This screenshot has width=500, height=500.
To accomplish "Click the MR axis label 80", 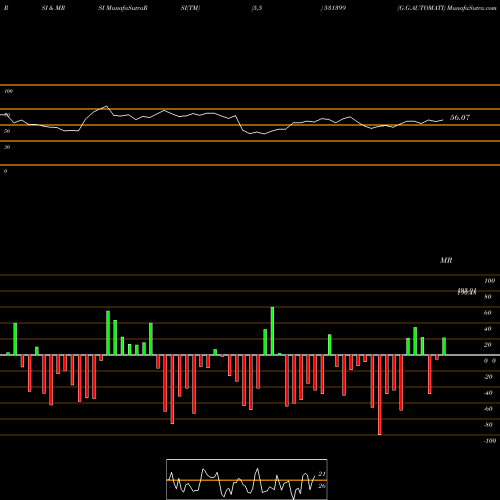I will point(488,297).
